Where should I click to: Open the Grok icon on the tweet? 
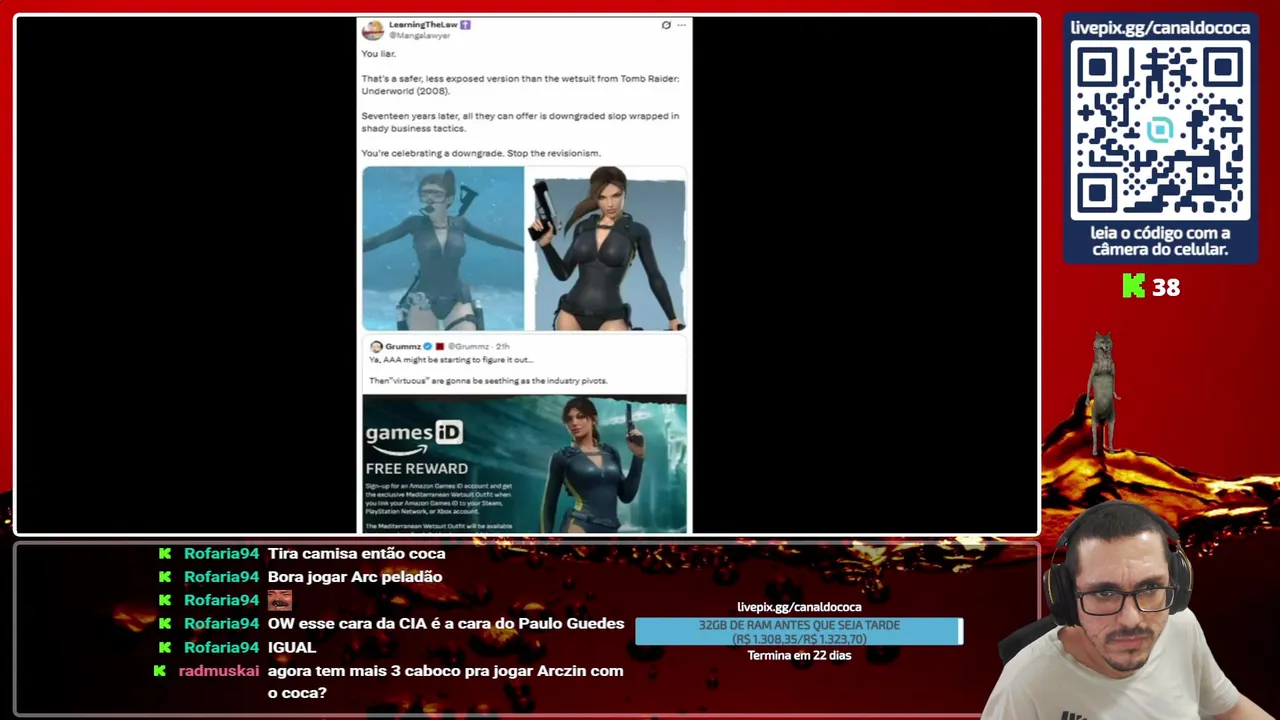666,25
